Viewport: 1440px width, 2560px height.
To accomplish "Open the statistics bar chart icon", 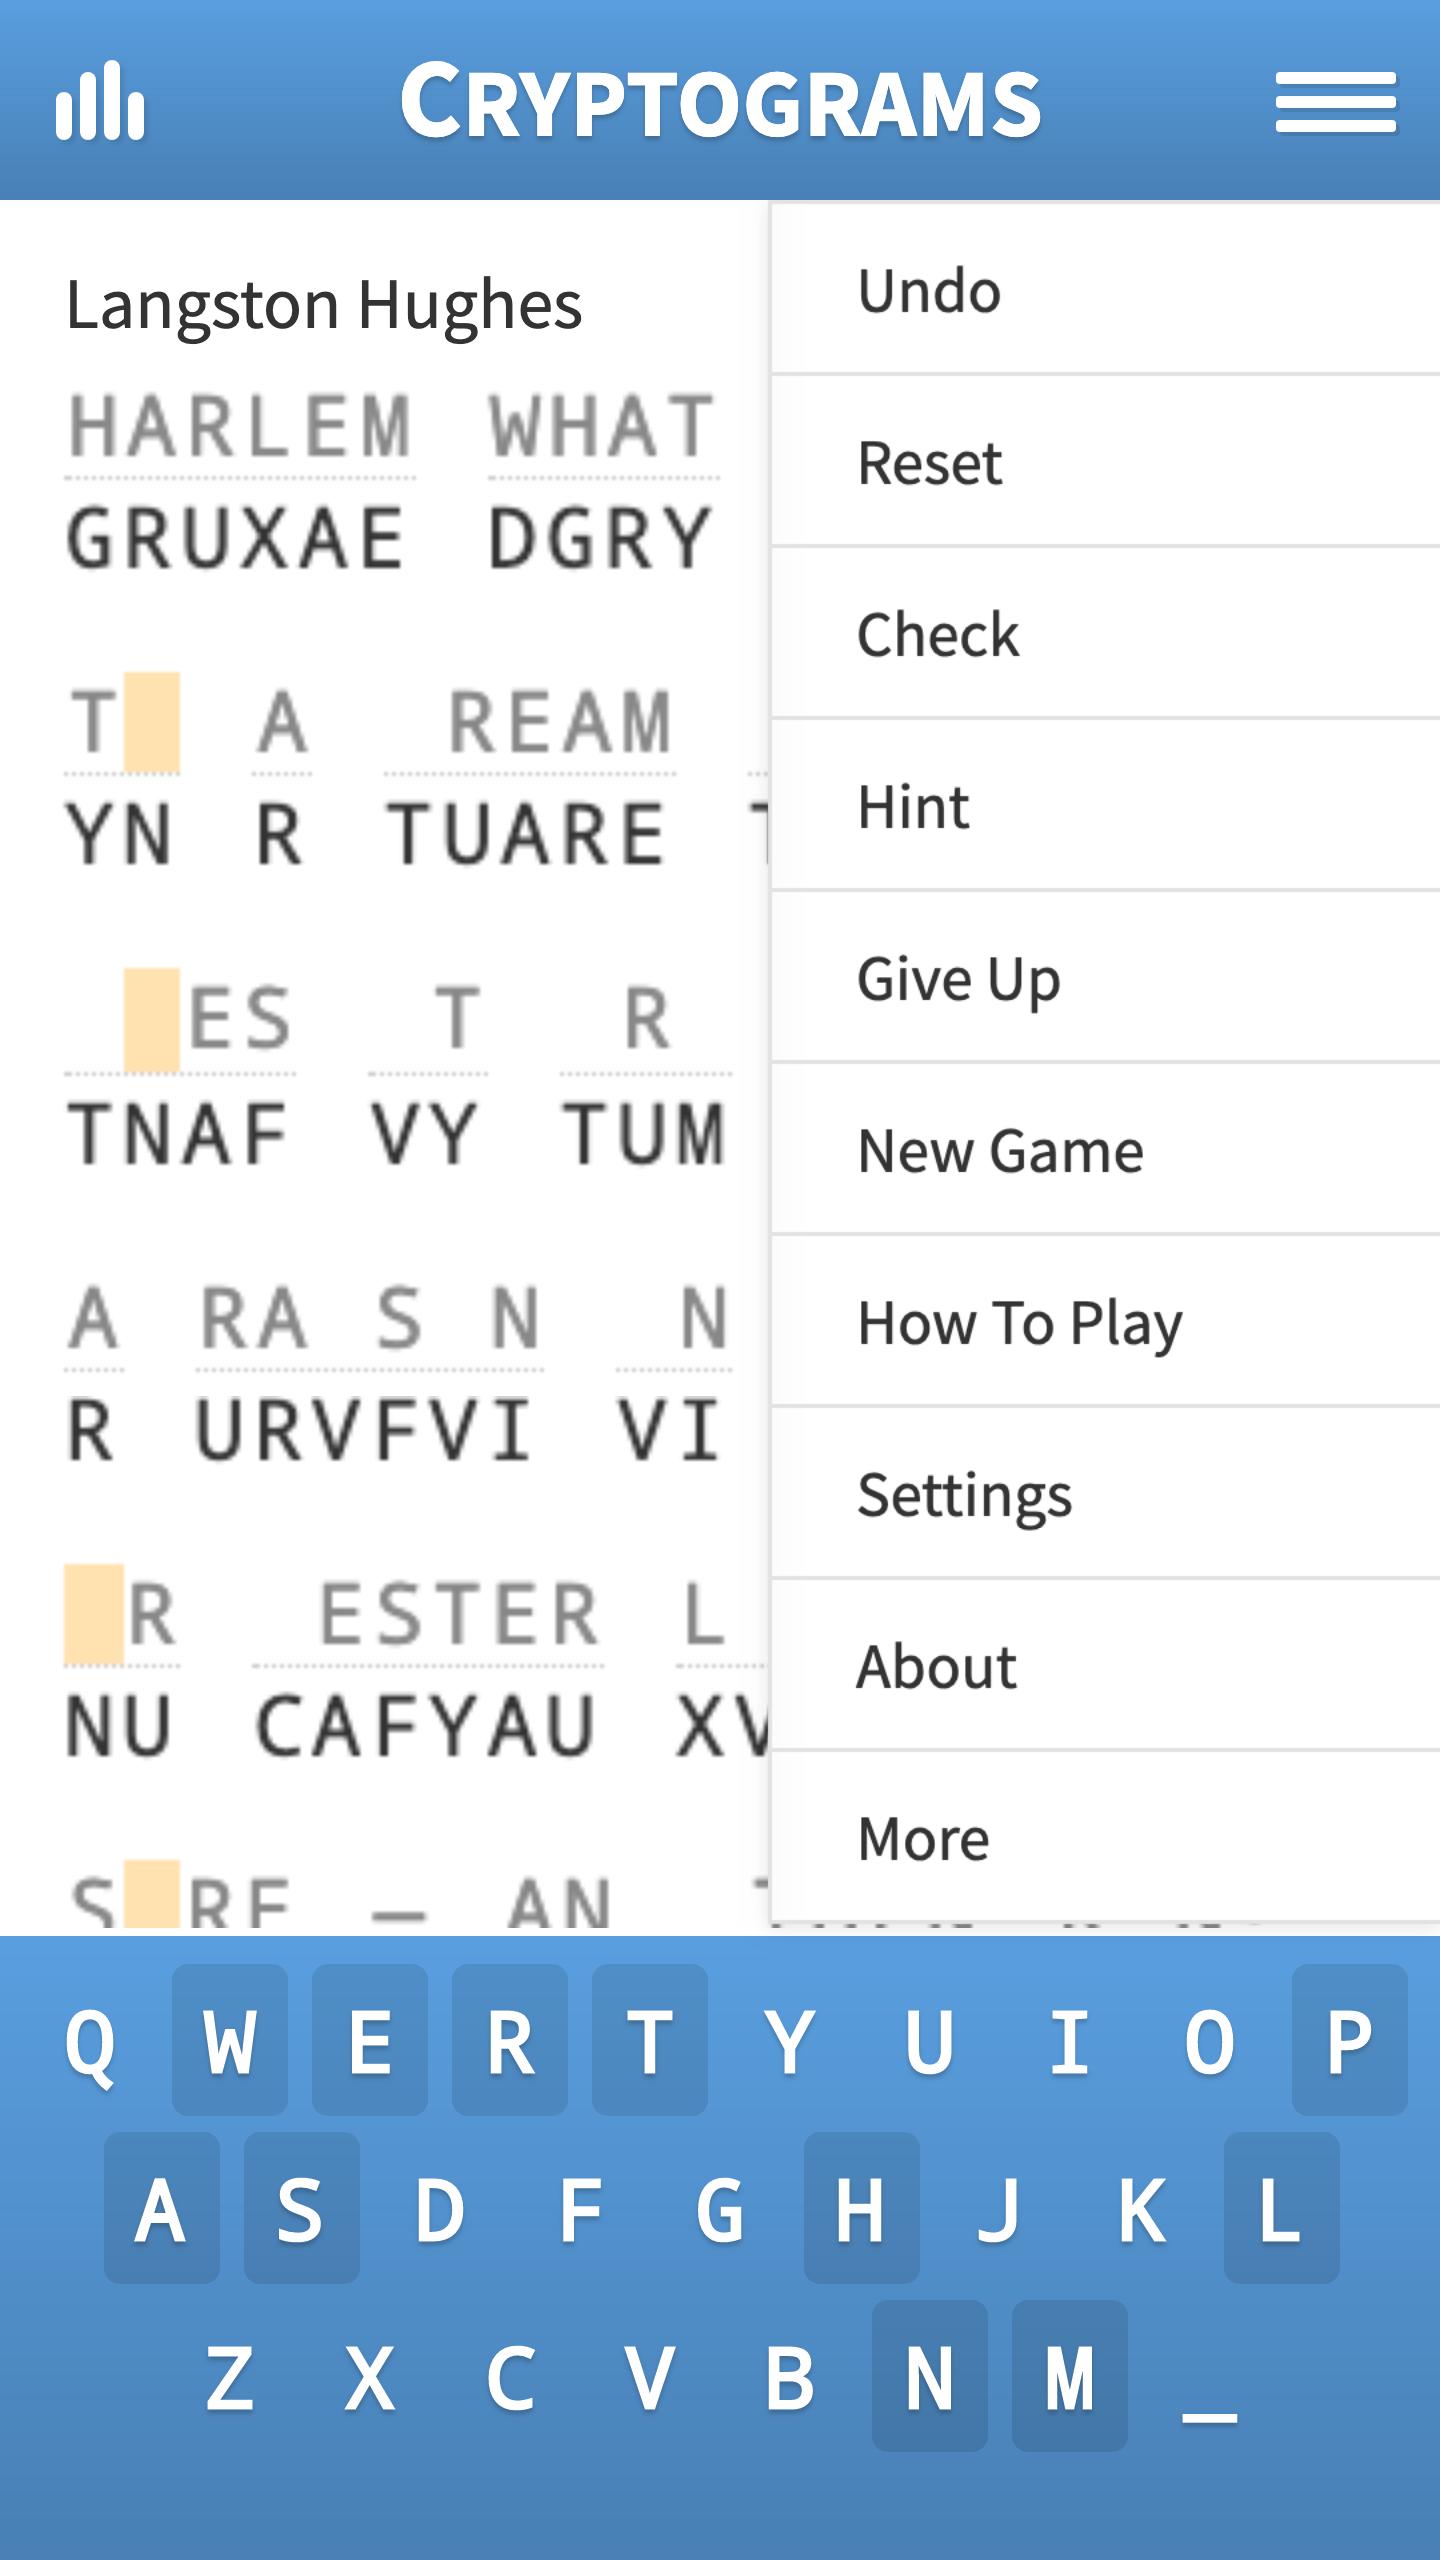I will (x=100, y=101).
